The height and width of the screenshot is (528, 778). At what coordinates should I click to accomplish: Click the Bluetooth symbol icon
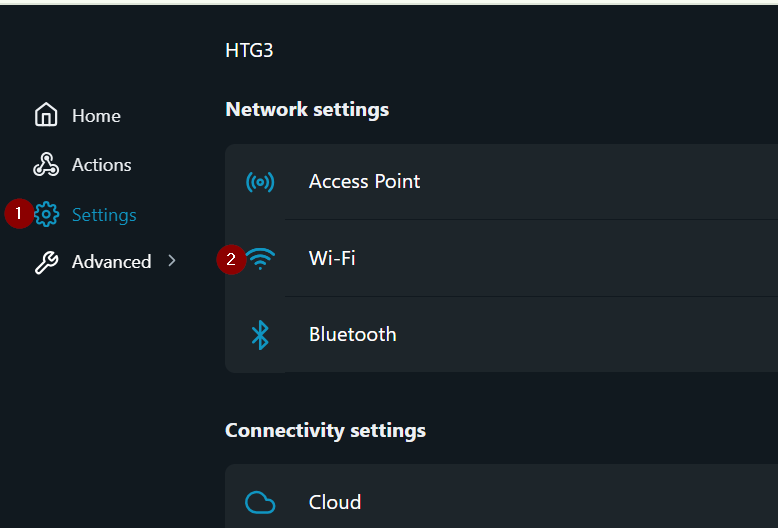tap(260, 335)
